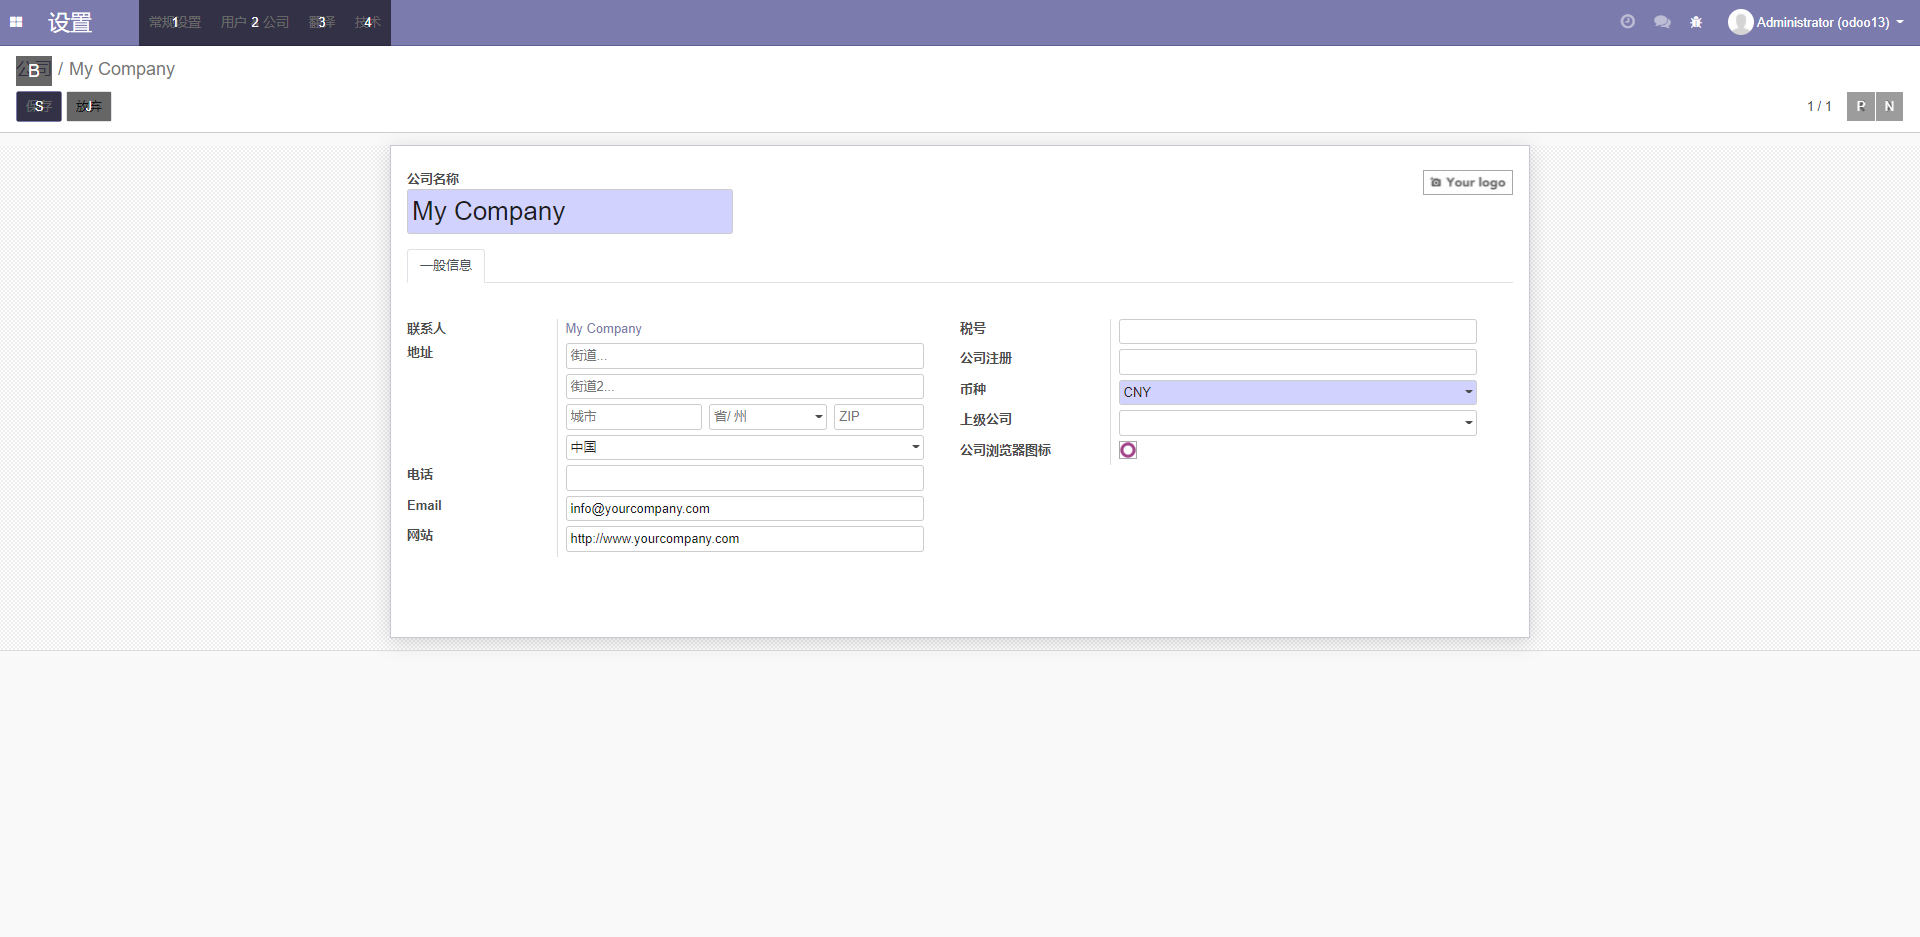The height and width of the screenshot is (937, 1920).
Task: Click the 1 / 1 pager counter
Action: (x=1819, y=106)
